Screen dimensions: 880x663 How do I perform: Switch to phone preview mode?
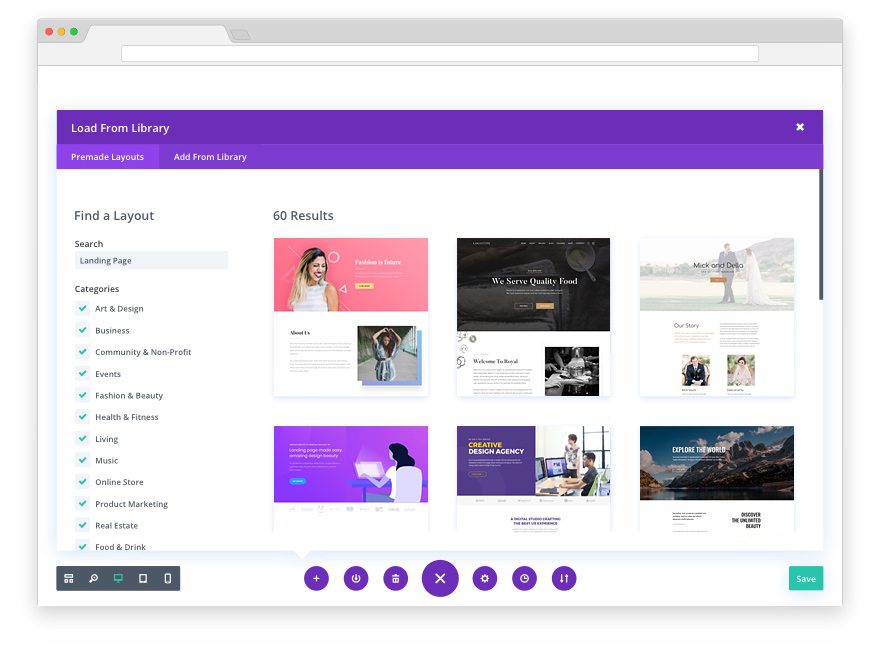click(x=167, y=578)
